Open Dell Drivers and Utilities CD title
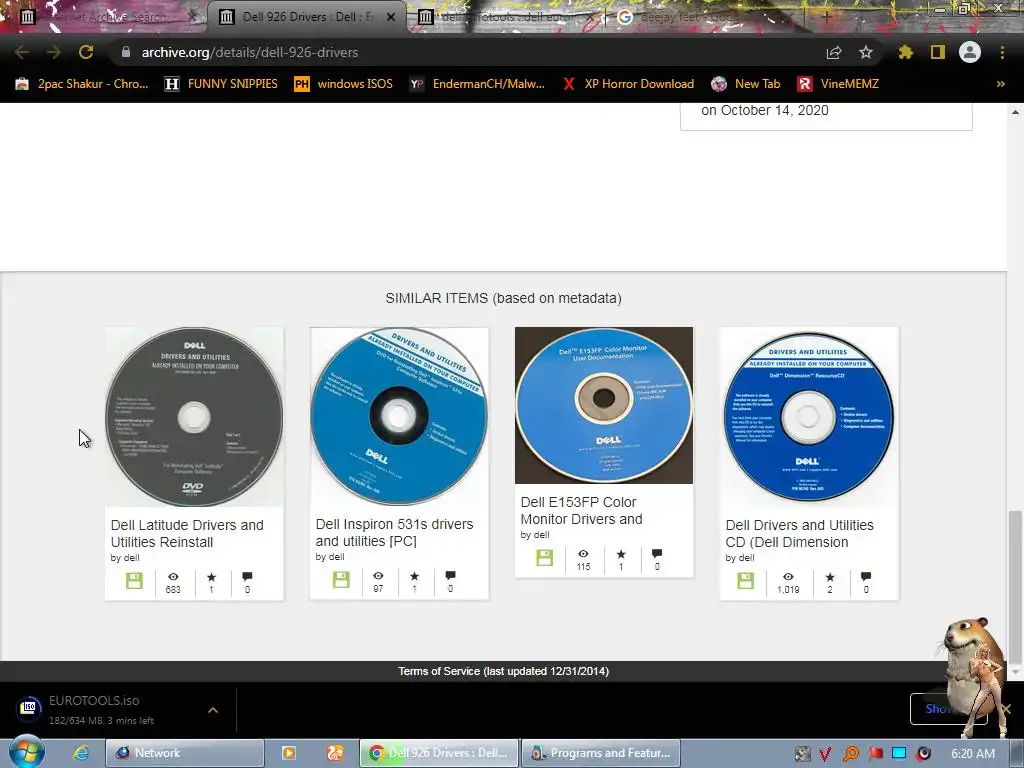Image resolution: width=1024 pixels, height=768 pixels. point(799,534)
